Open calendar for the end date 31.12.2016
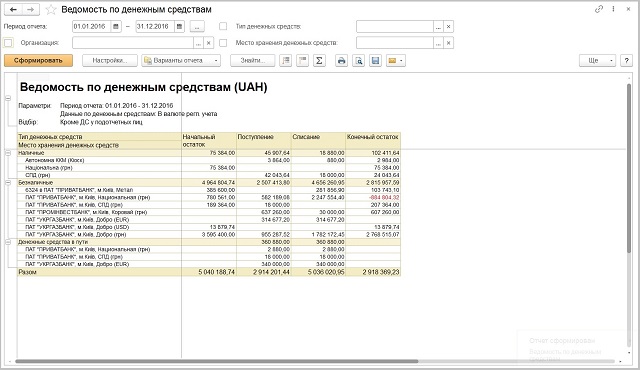Image resolution: width=640 pixels, height=370 pixels. tap(179, 27)
